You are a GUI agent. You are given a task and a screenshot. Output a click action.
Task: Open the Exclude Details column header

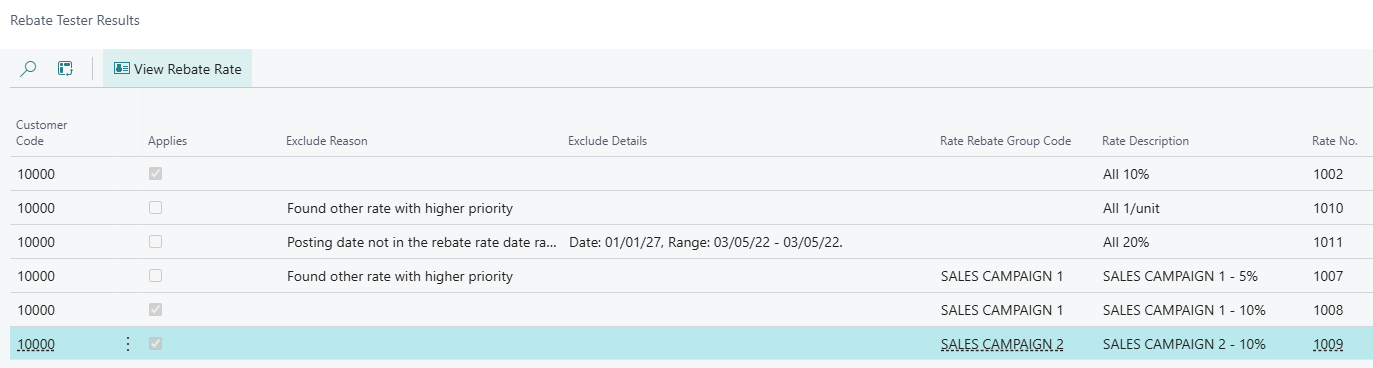pos(607,141)
